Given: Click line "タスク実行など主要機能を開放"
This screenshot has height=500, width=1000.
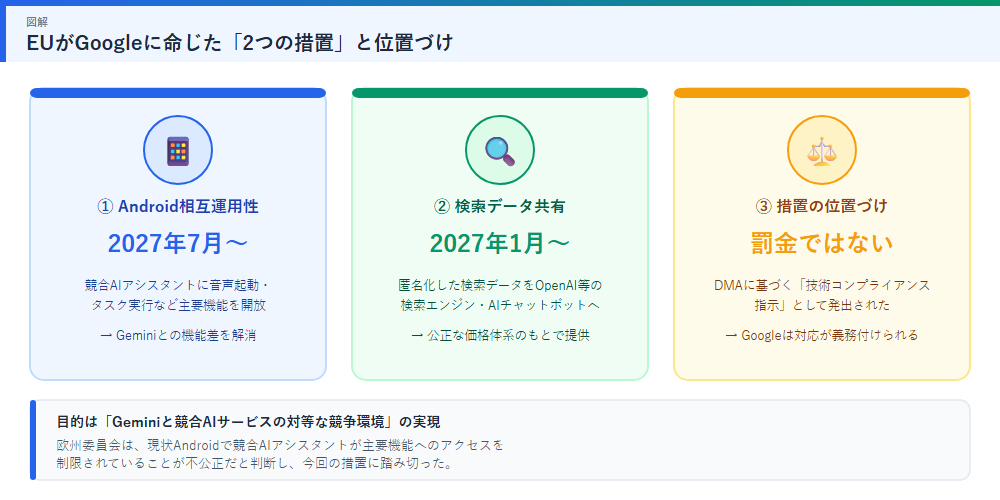Looking at the screenshot, I should (x=178, y=305).
